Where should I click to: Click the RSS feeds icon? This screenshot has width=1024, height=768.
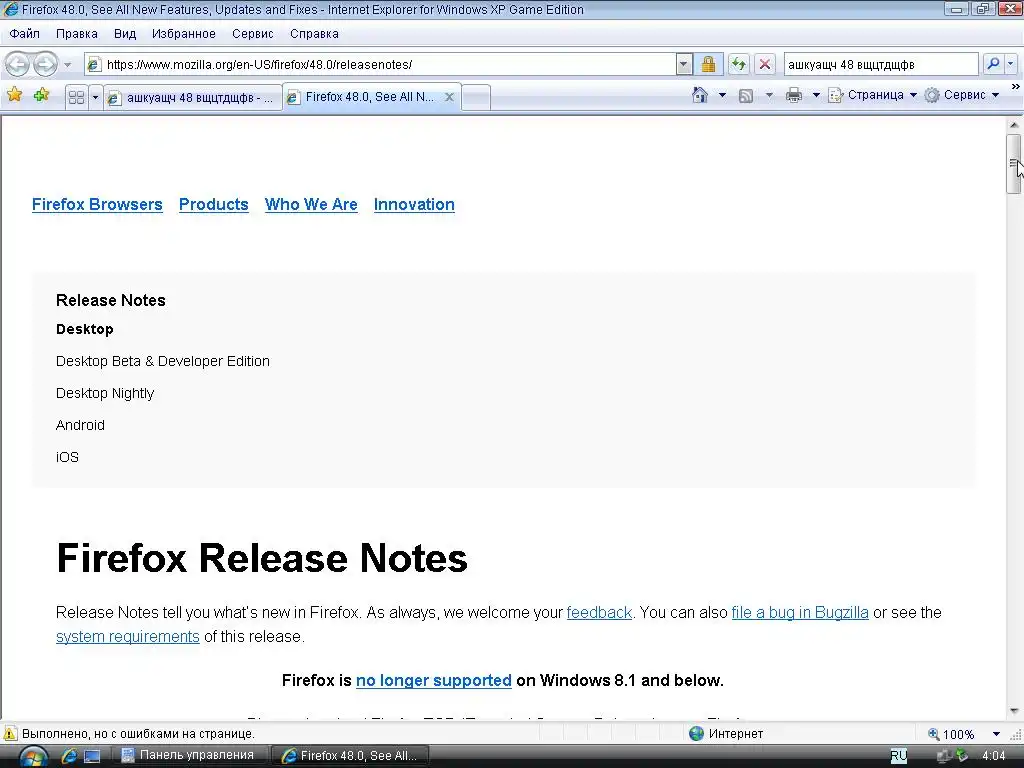[x=746, y=95]
